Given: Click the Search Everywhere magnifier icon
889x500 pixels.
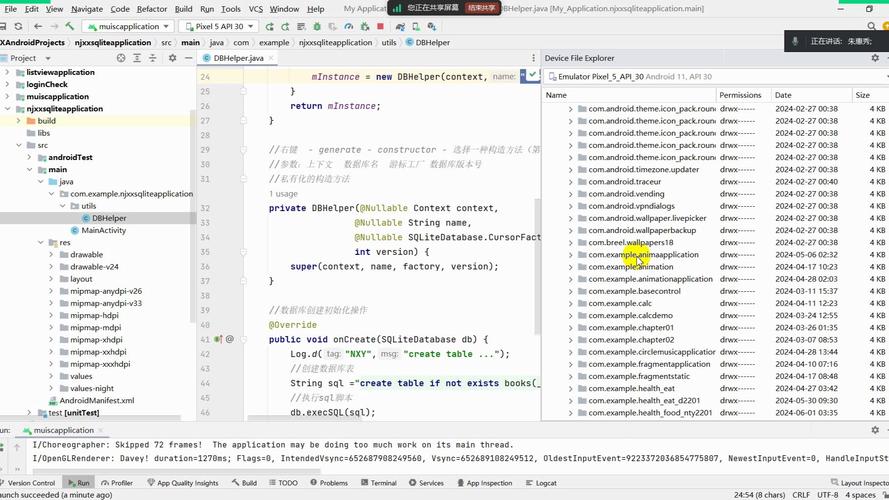Looking at the screenshot, I should pos(871,26).
